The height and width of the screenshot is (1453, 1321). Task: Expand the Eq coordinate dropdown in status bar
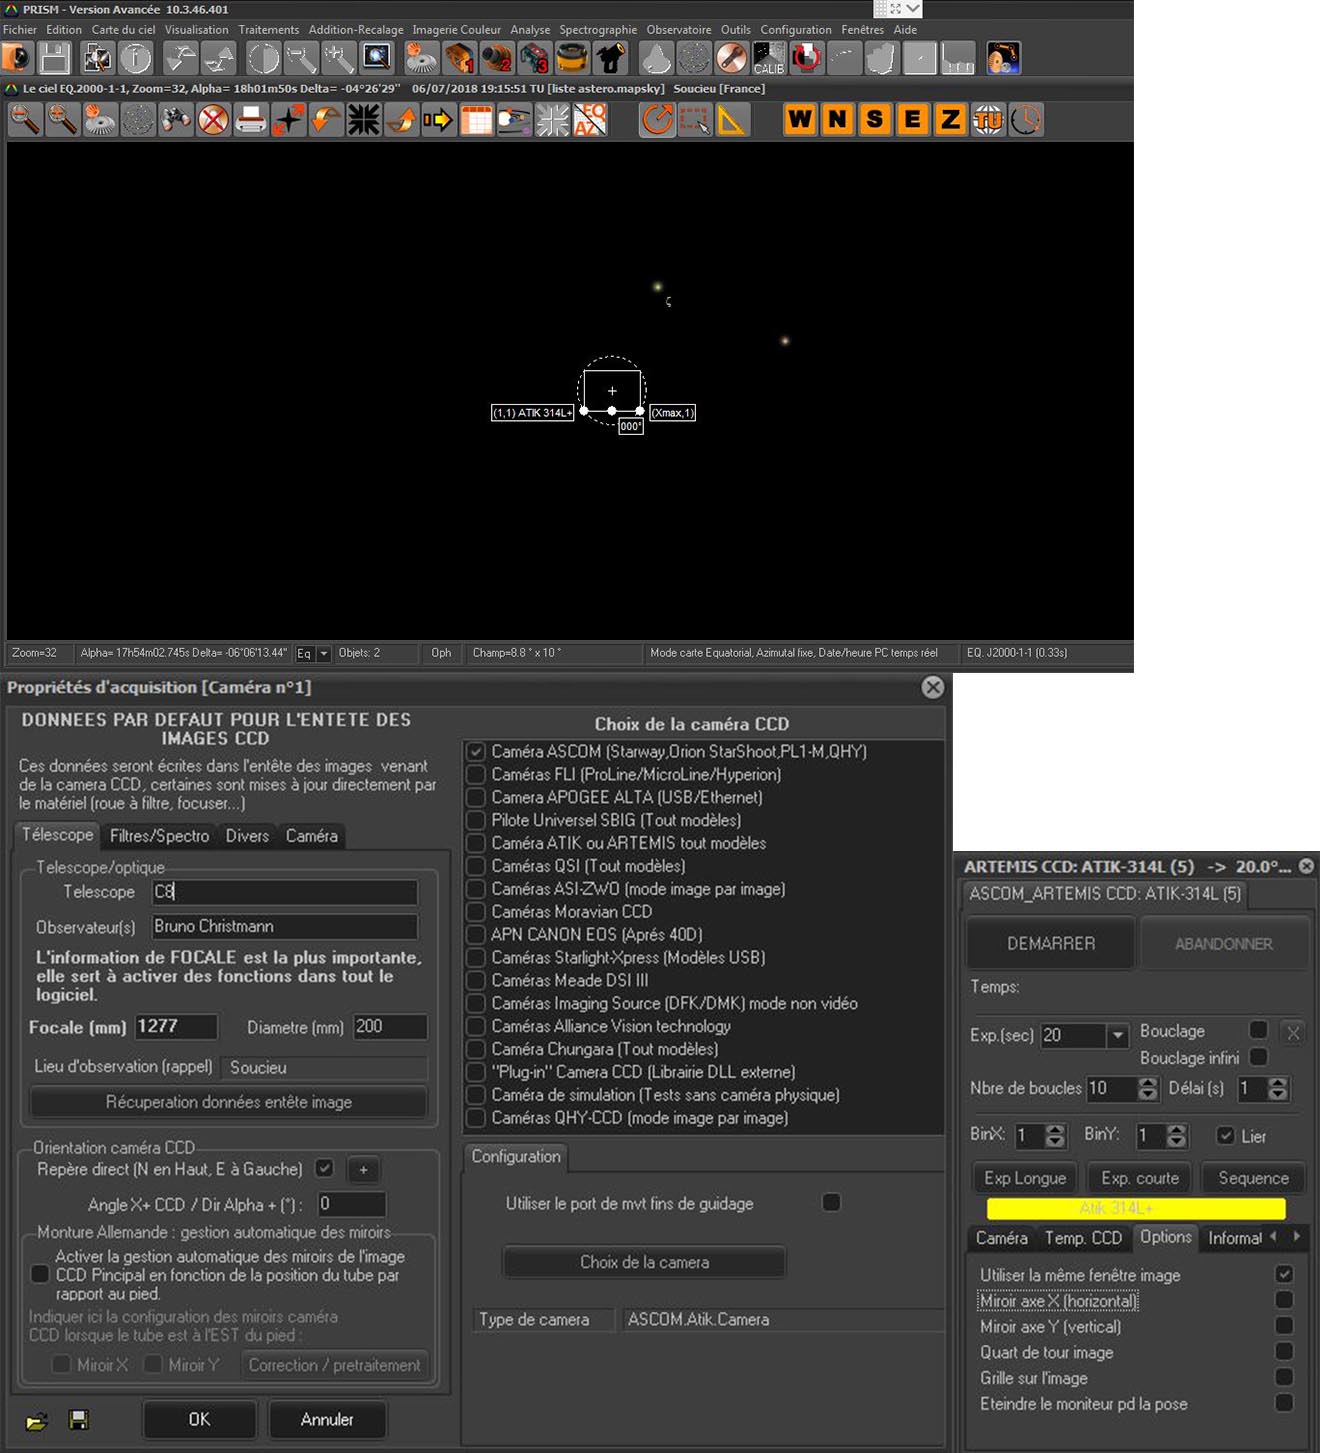(323, 654)
